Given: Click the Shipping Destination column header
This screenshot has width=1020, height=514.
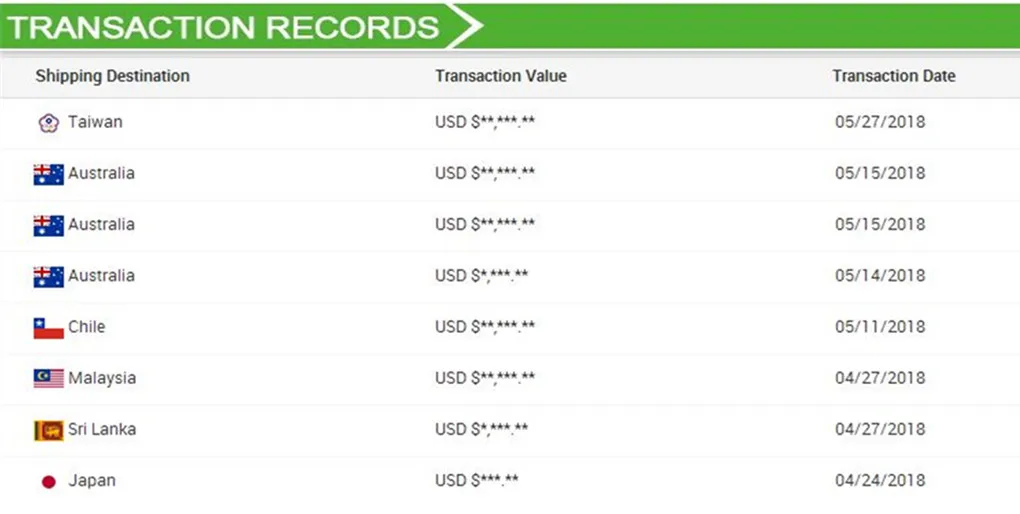Looking at the screenshot, I should tap(112, 76).
